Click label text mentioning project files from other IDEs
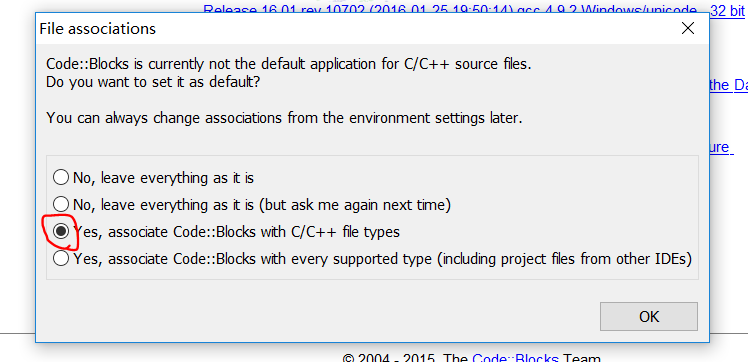748x362 pixels. pos(382,259)
